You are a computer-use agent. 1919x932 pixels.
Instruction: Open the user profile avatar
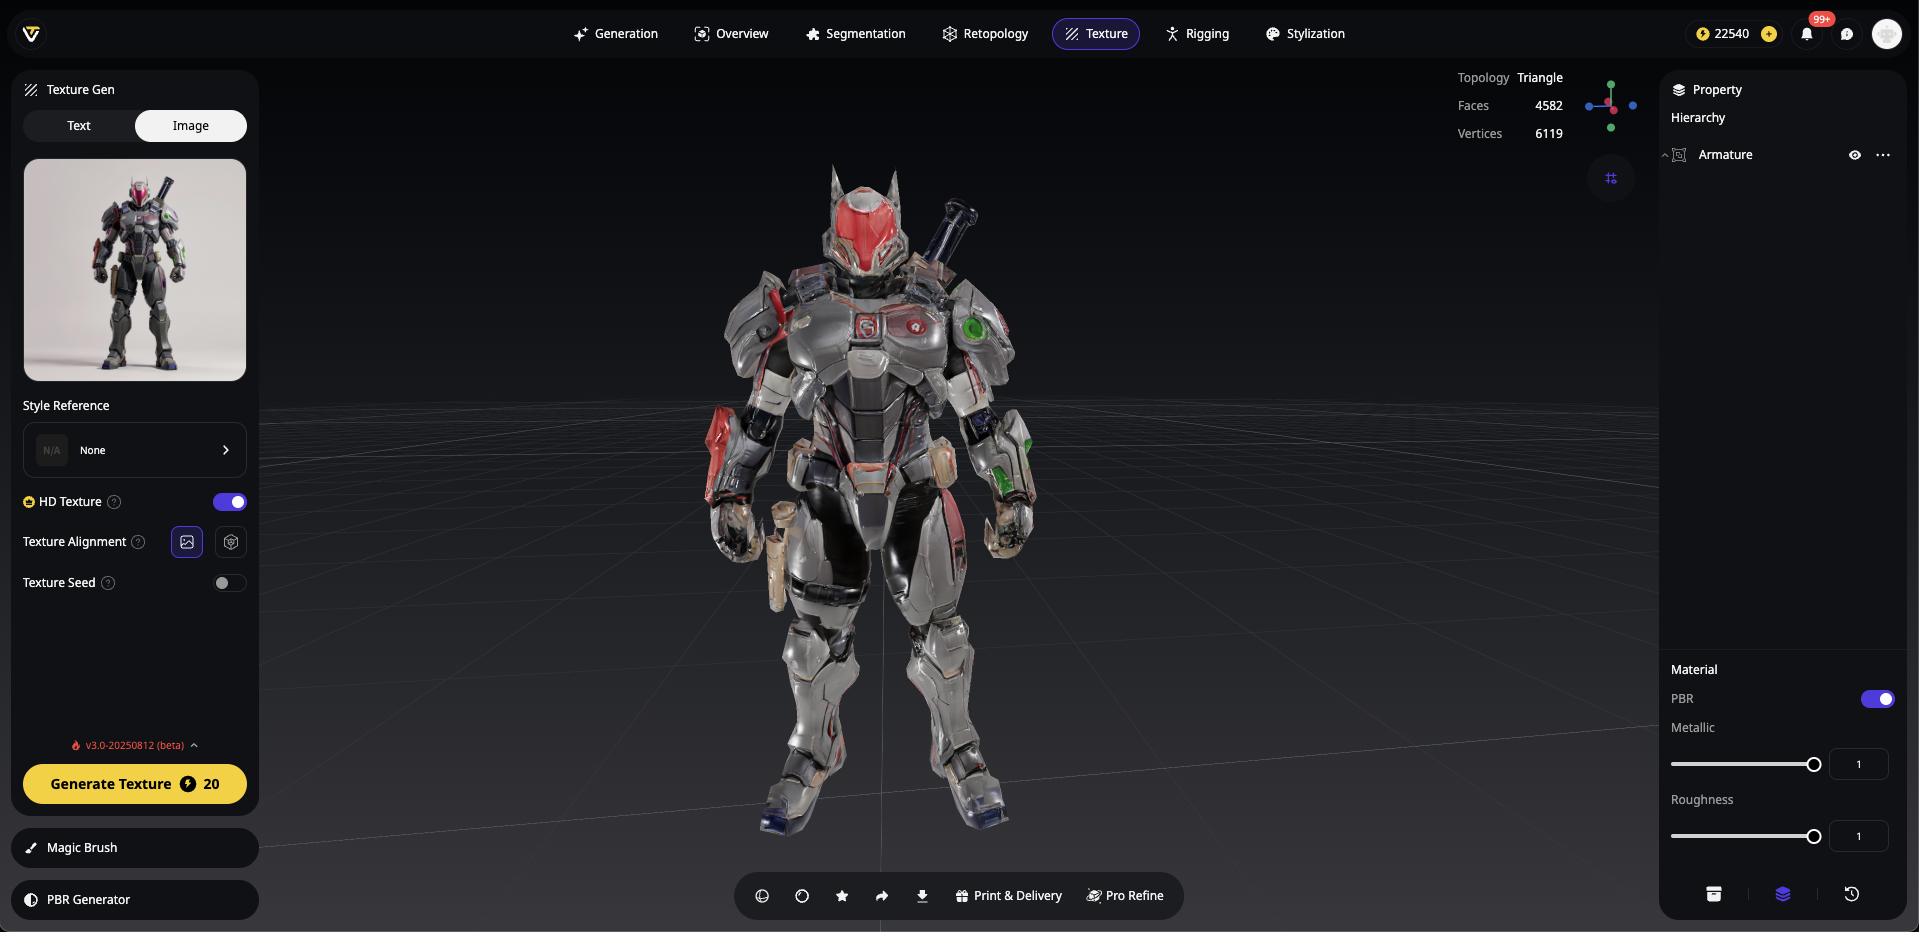click(x=1887, y=34)
